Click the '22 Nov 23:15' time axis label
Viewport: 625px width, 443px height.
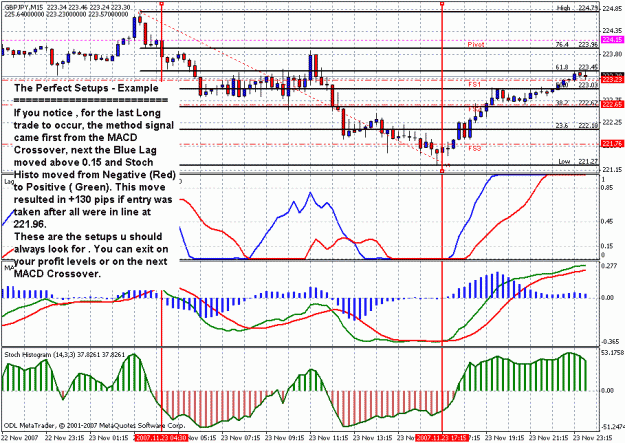click(x=64, y=438)
